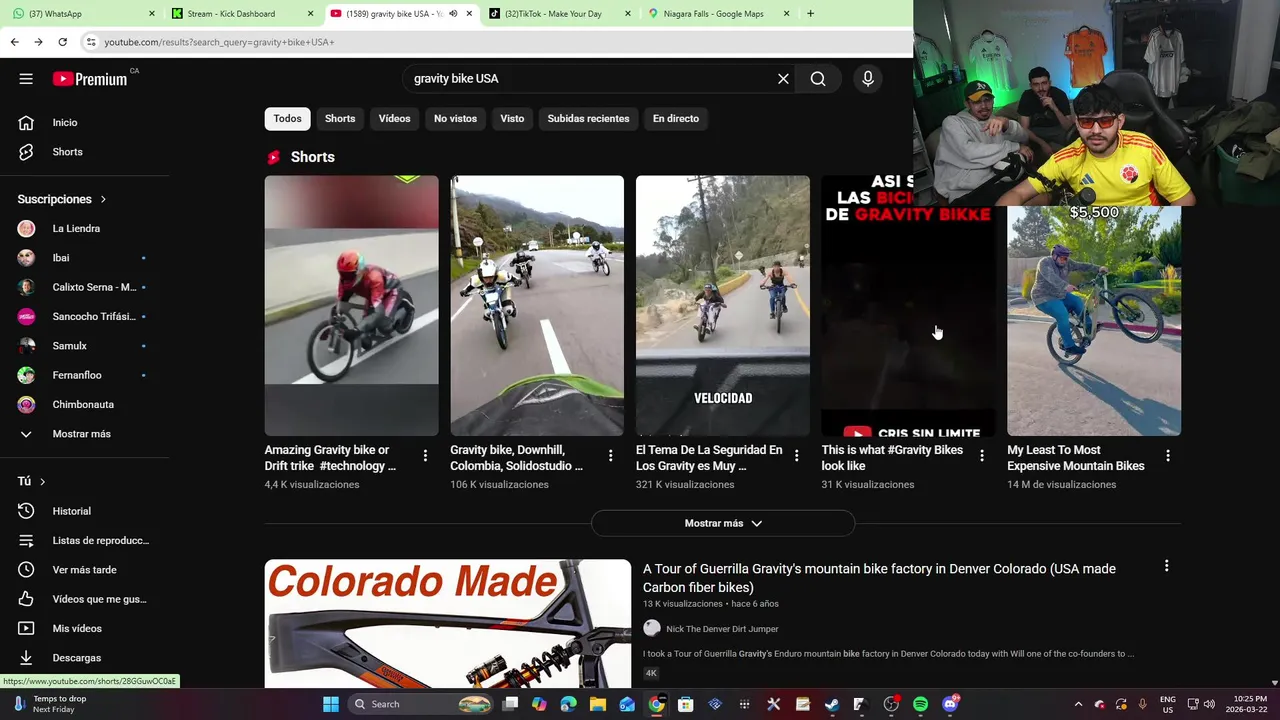Select the Todos filter chip
Screen dimensions: 1280x720
coord(287,119)
